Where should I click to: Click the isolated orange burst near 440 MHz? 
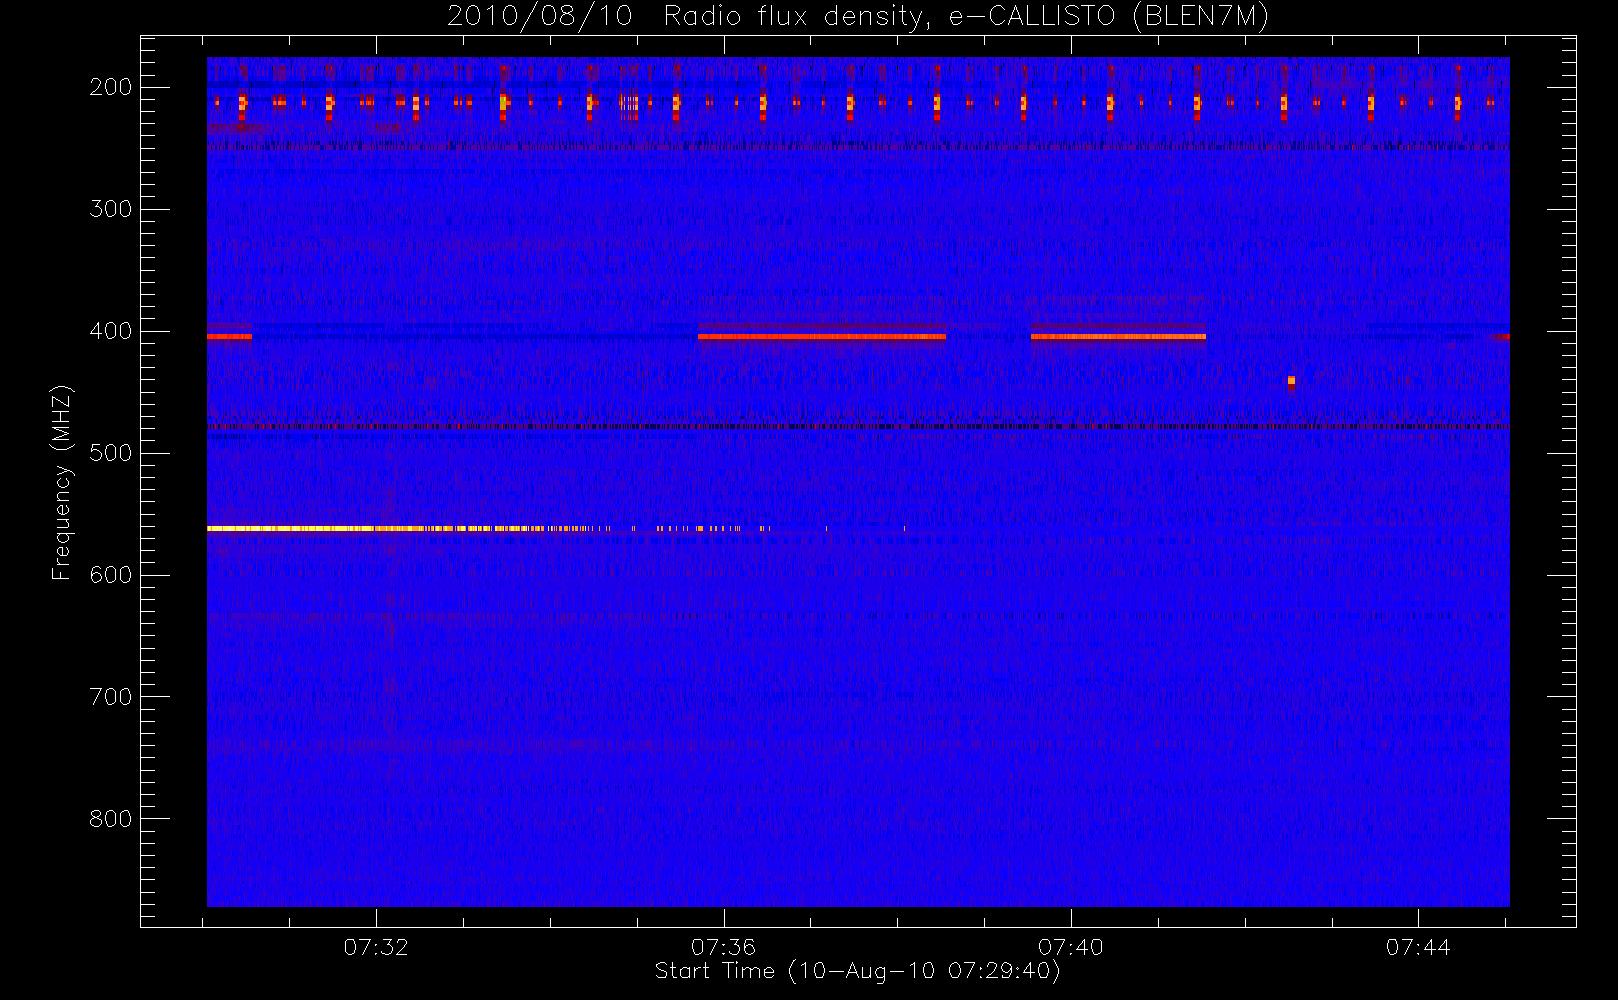click(1291, 381)
